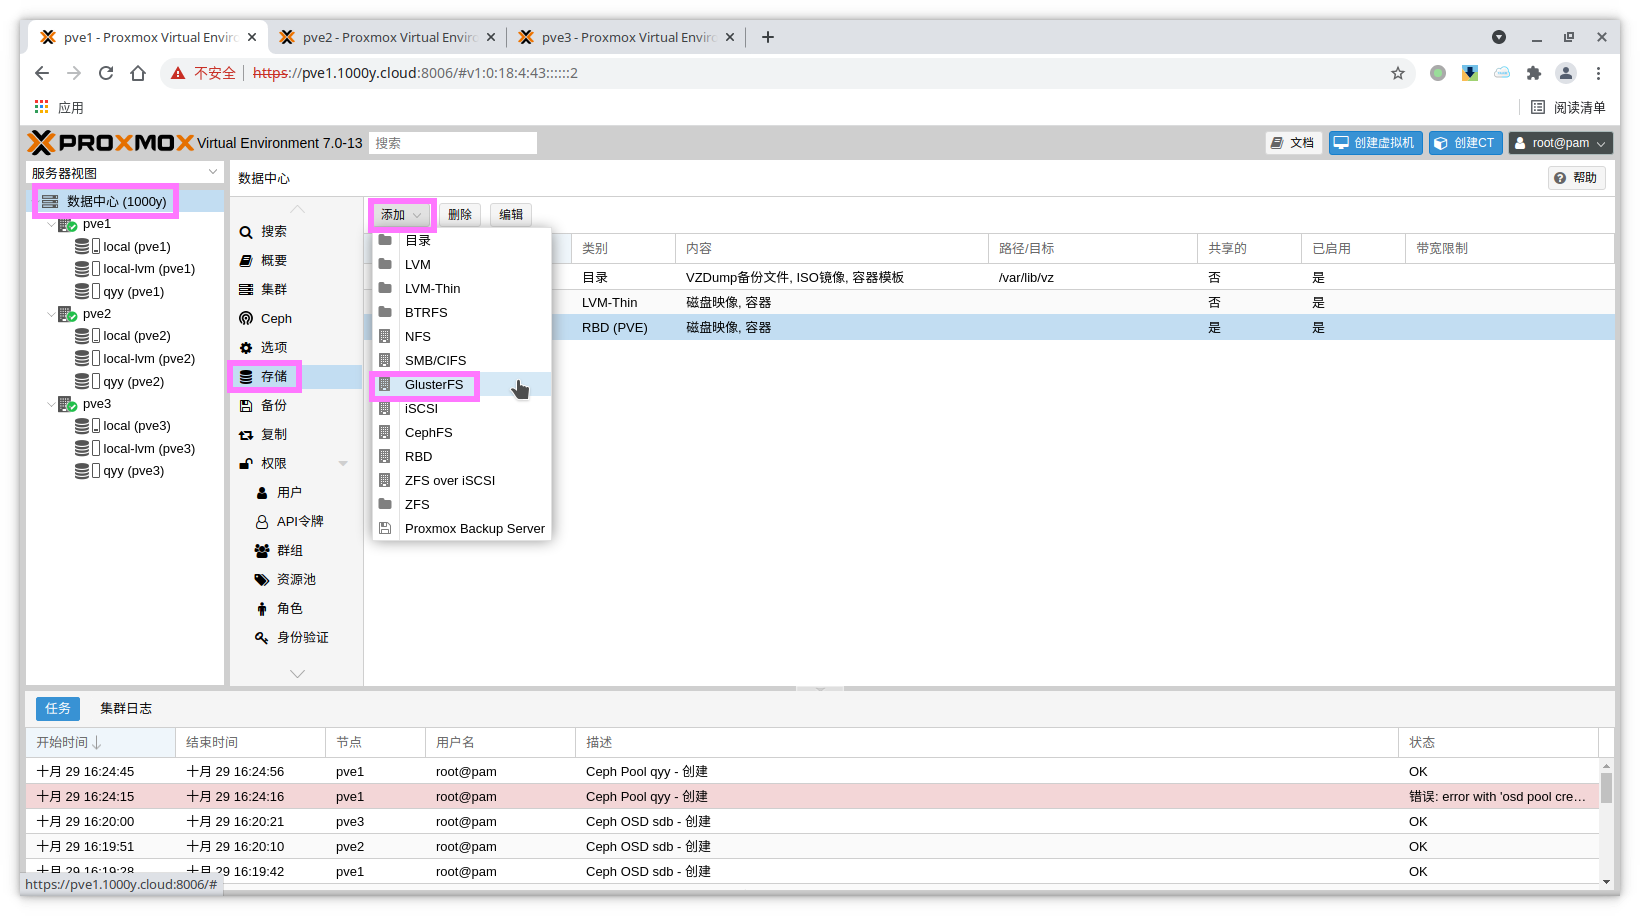Switch to the 集群日志 (Cluster Log) tab
The width and height of the screenshot is (1640, 916).
click(x=126, y=709)
